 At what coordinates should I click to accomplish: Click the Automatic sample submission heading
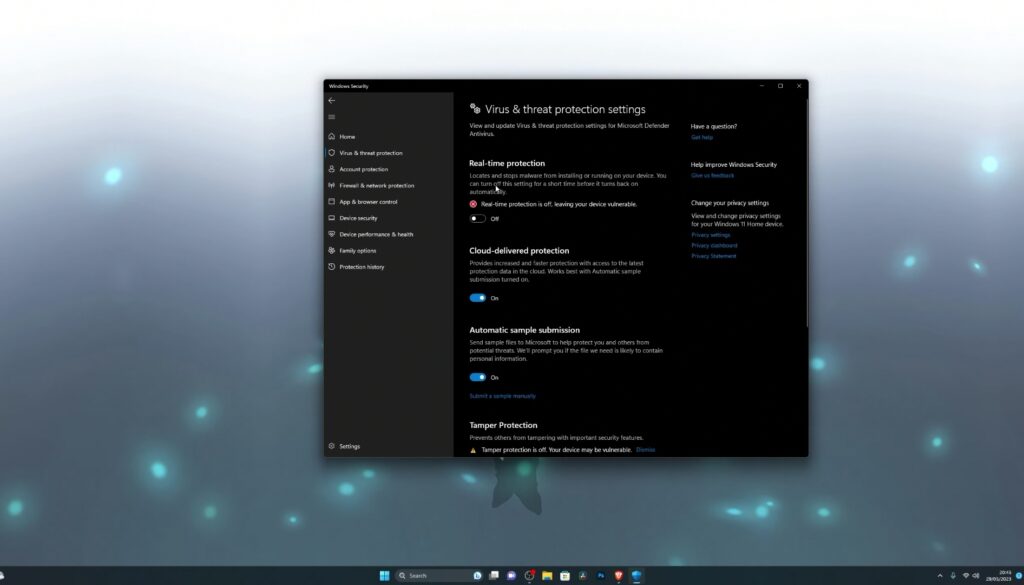tap(524, 330)
